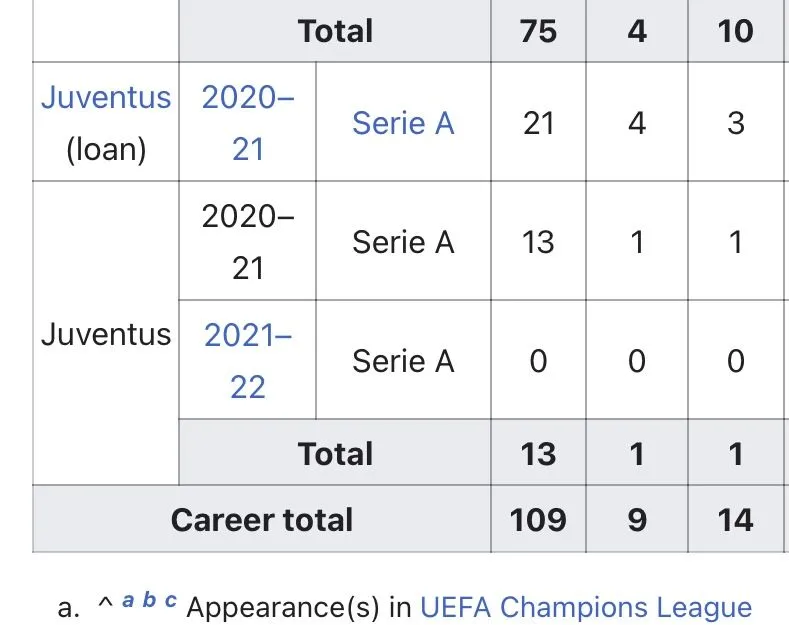789x625 pixels.
Task: Click the 3 cell in Juventus loan row
Action: 736,123
